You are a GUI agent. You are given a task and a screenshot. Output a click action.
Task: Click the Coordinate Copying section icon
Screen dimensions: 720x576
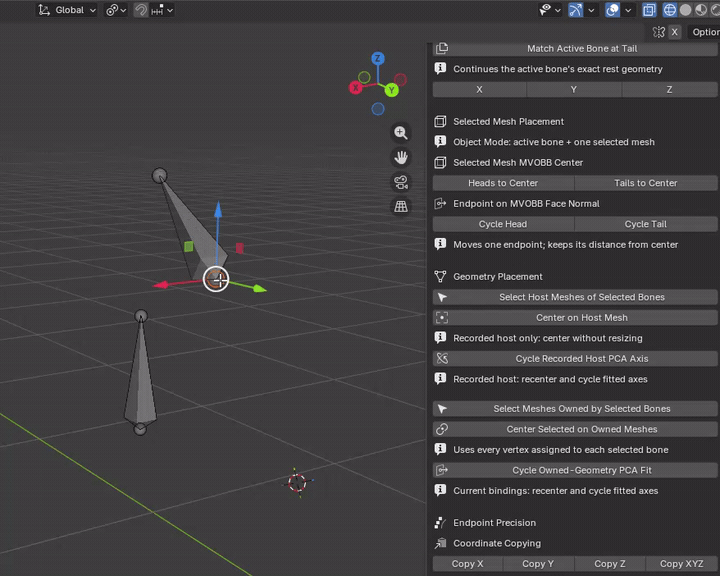point(440,543)
